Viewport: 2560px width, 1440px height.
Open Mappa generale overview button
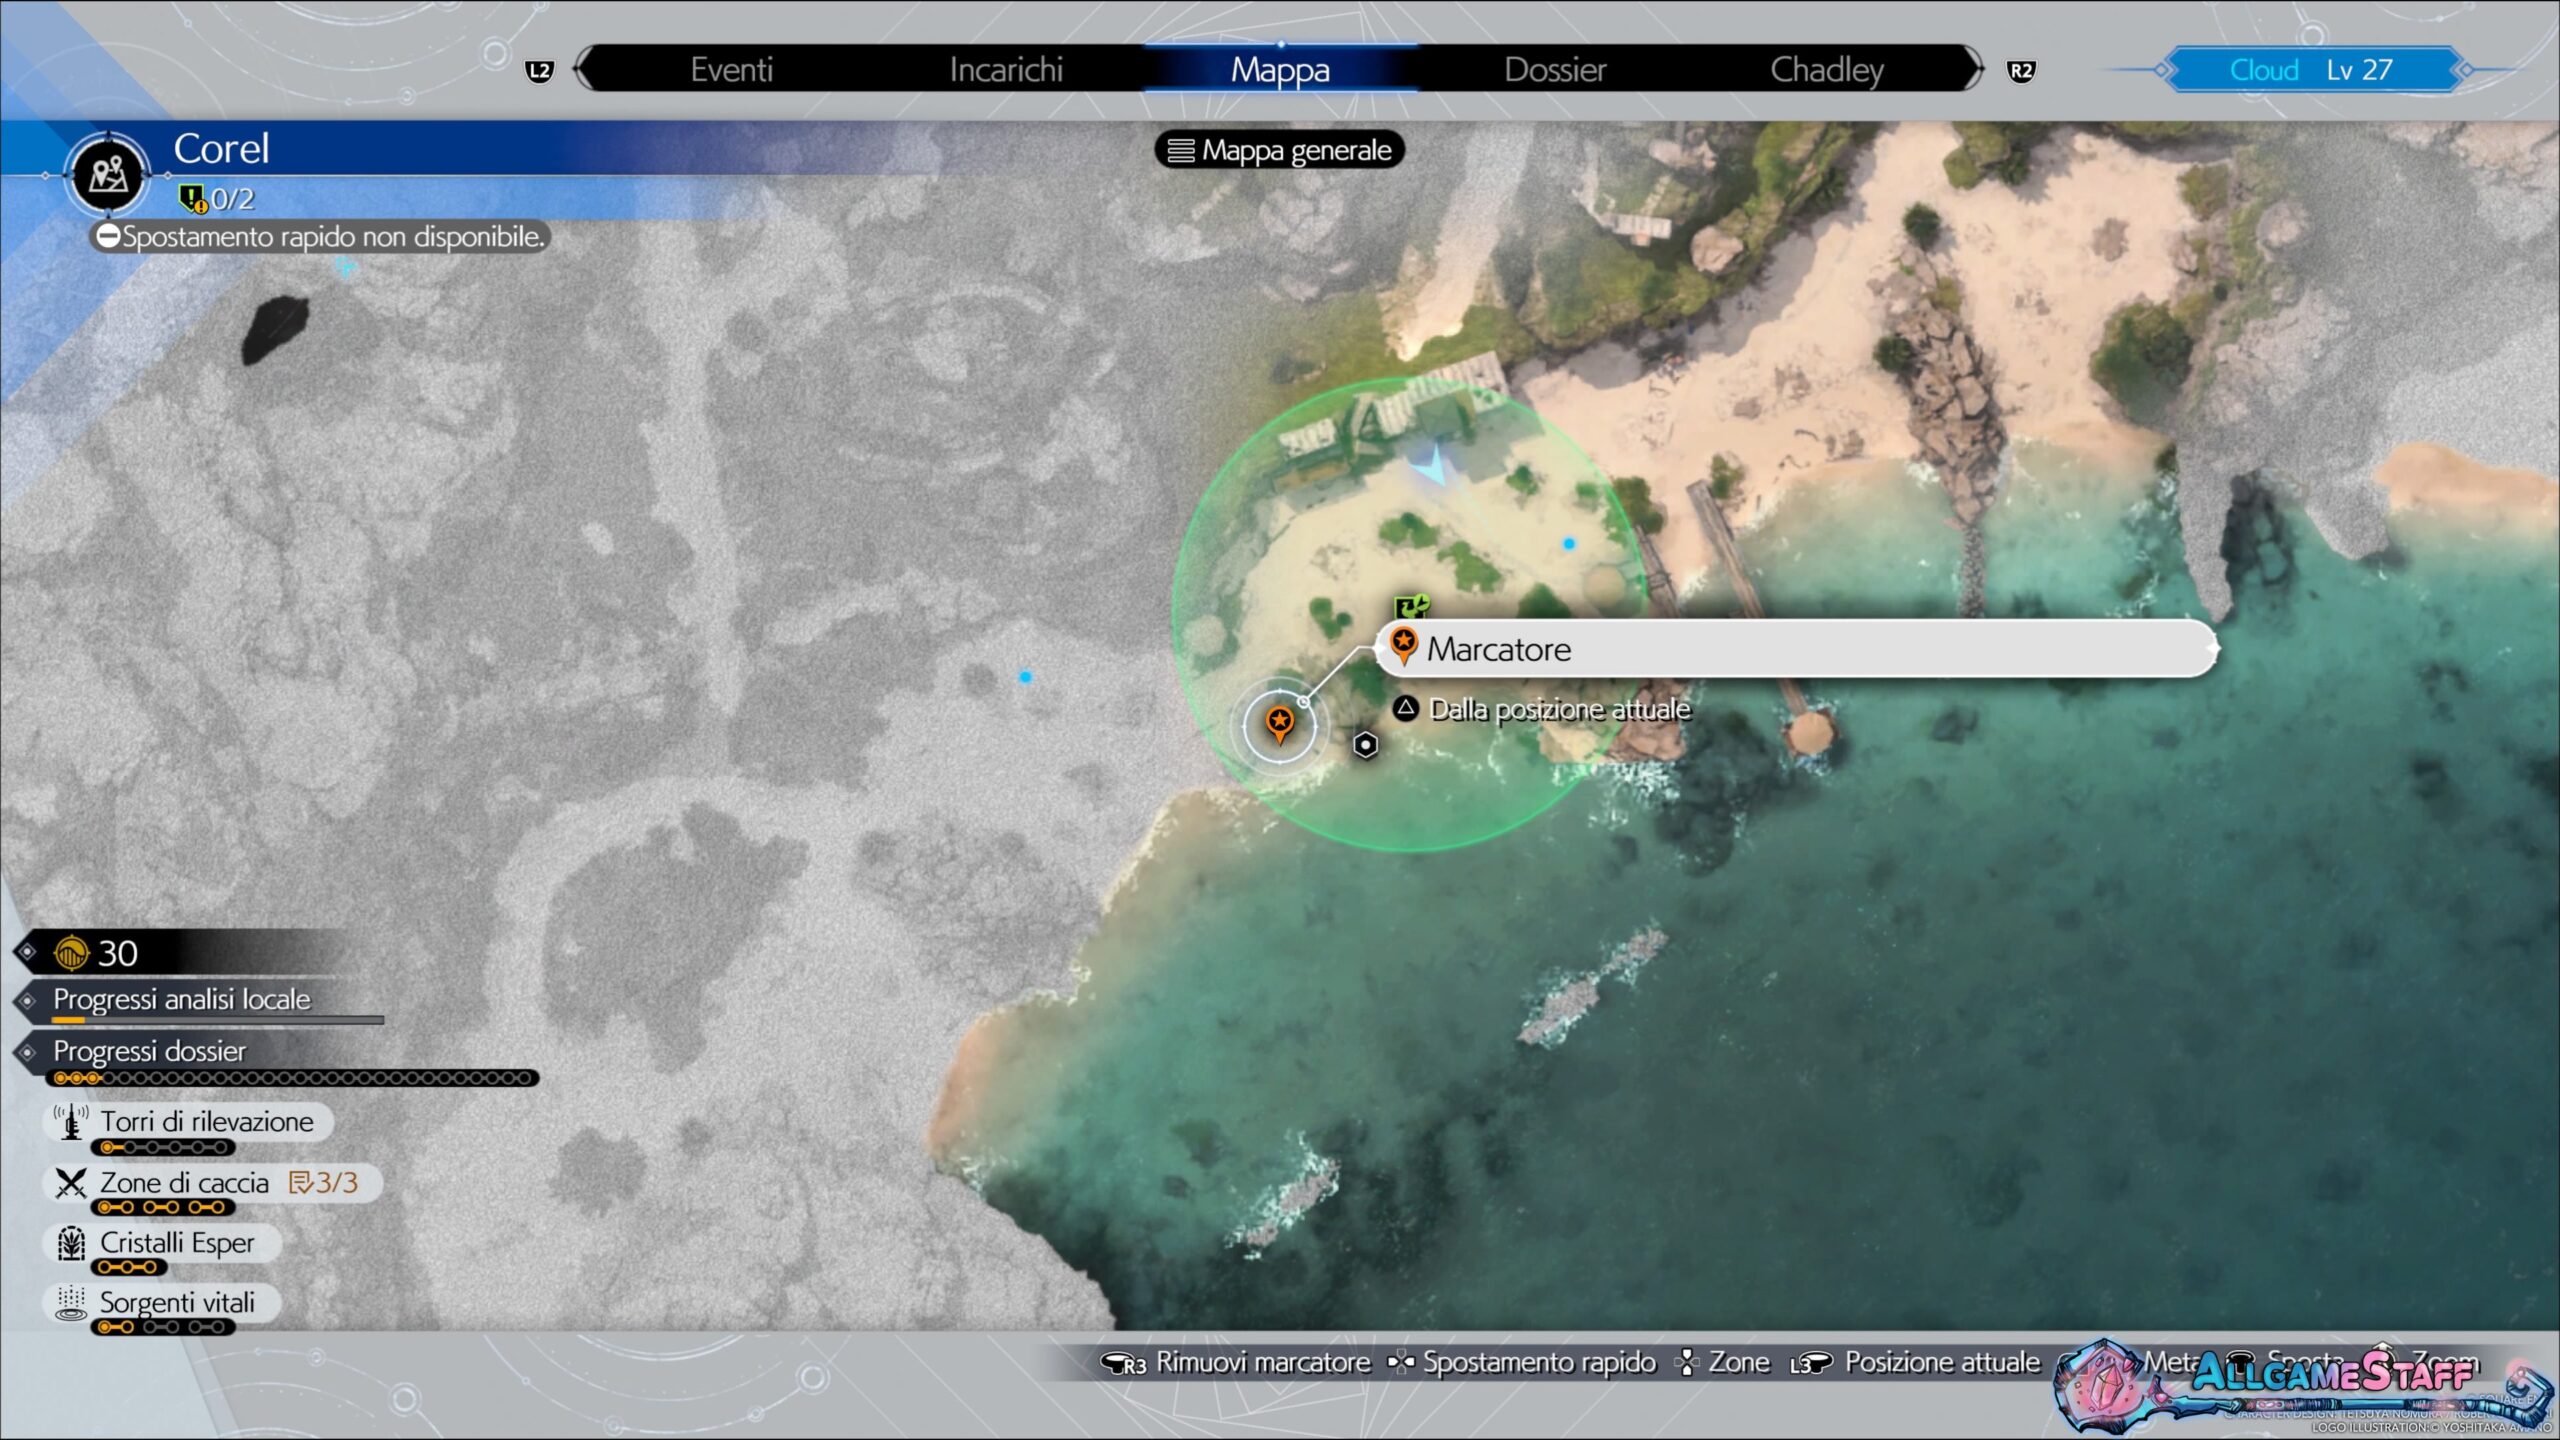[1280, 150]
